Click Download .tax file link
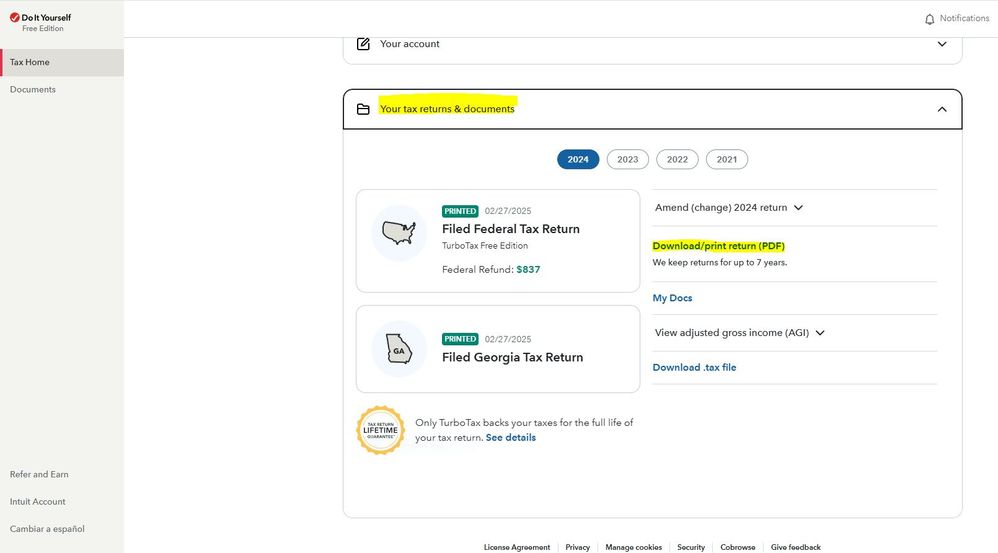 pyautogui.click(x=694, y=367)
